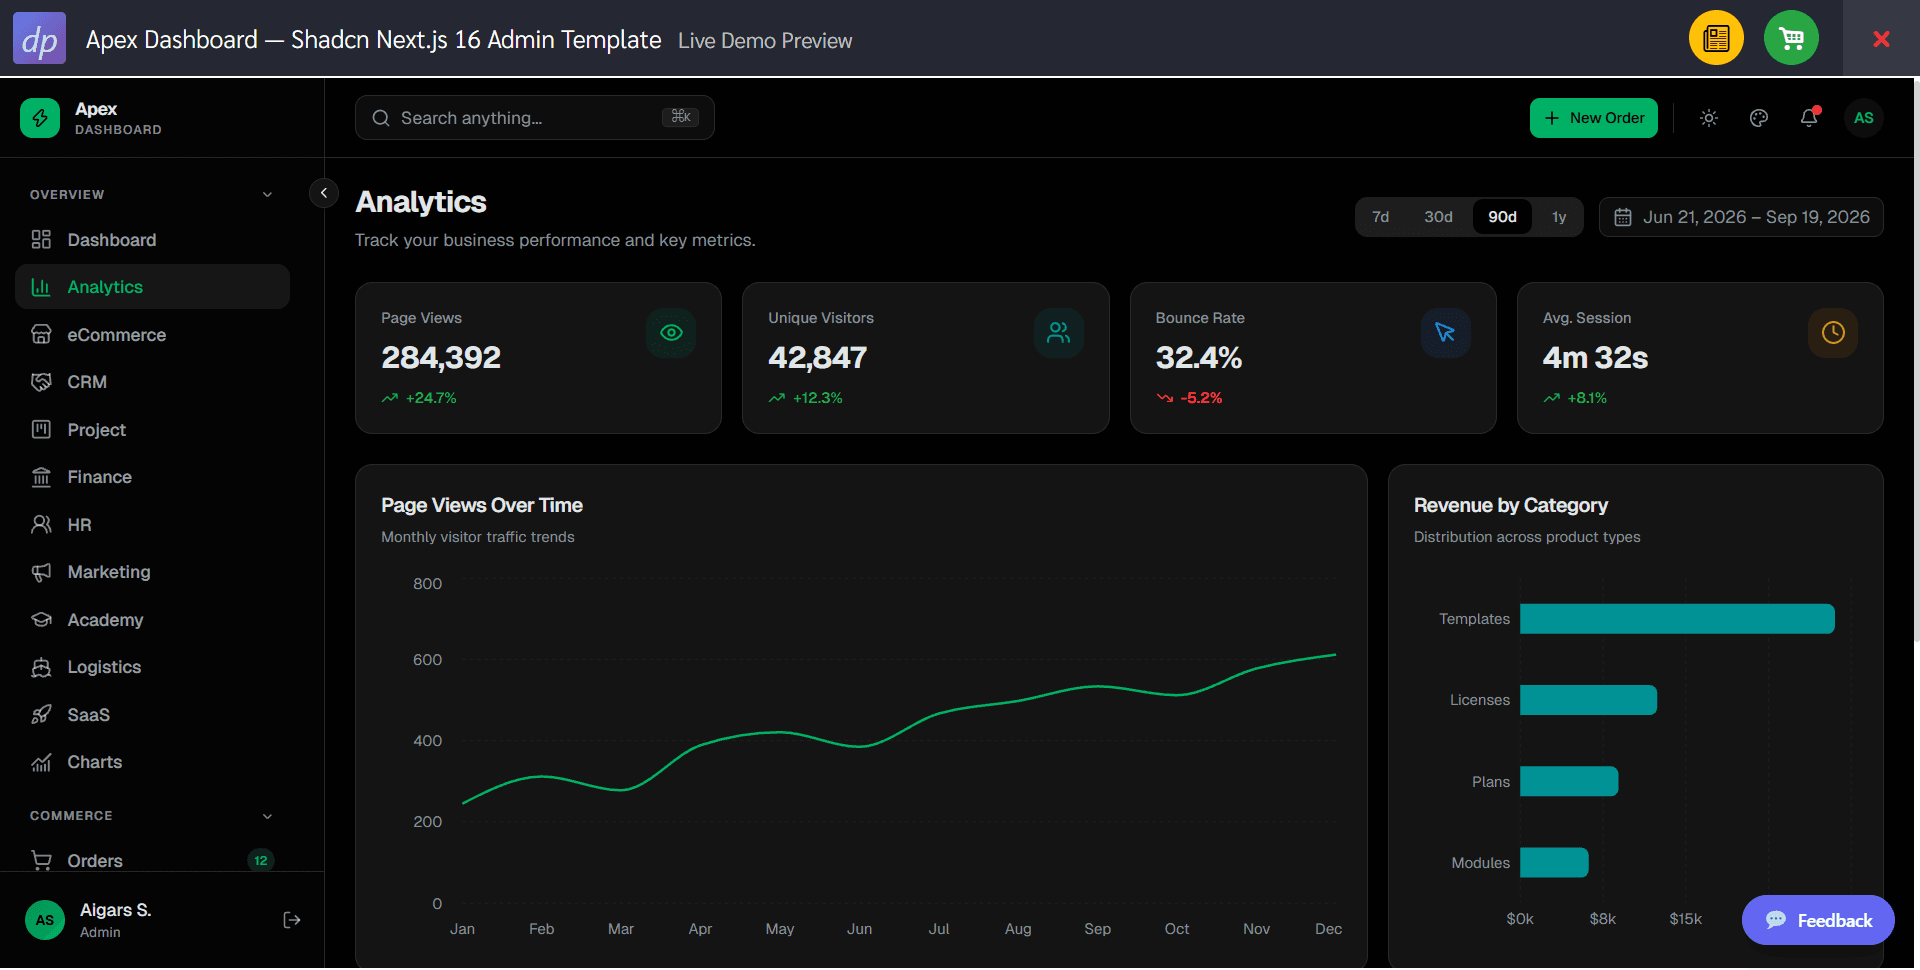Viewport: 1920px width, 970px height.
Task: Open HR section in sidebar
Action: click(152, 525)
